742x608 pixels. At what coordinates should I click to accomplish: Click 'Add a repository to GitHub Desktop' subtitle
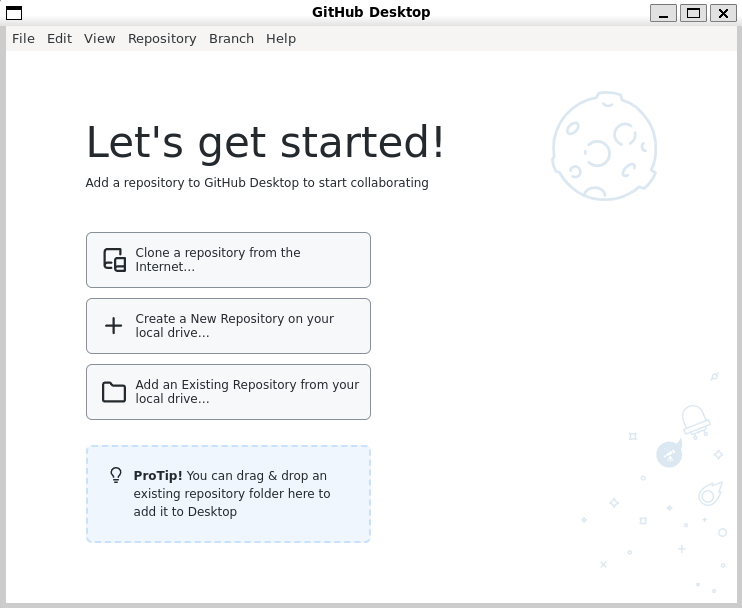tap(257, 183)
